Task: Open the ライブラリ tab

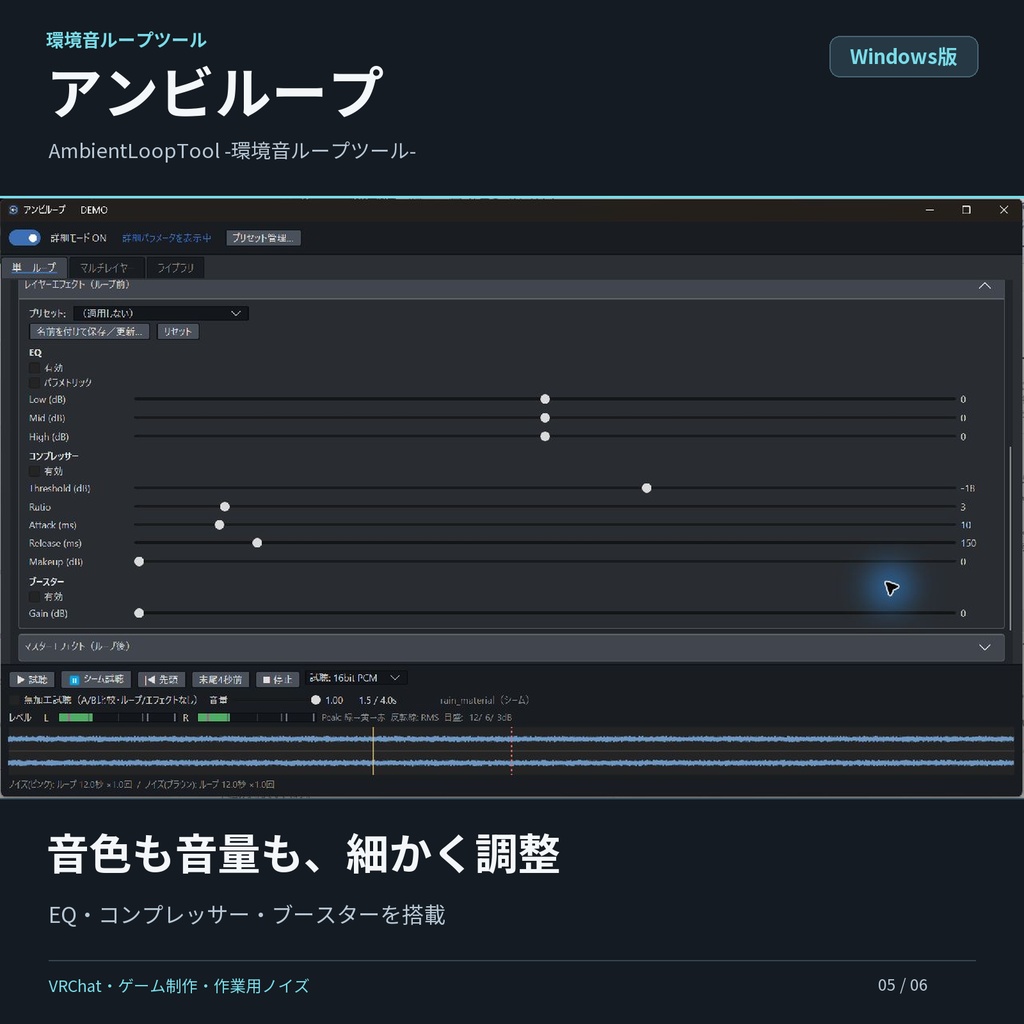Action: click(175, 268)
